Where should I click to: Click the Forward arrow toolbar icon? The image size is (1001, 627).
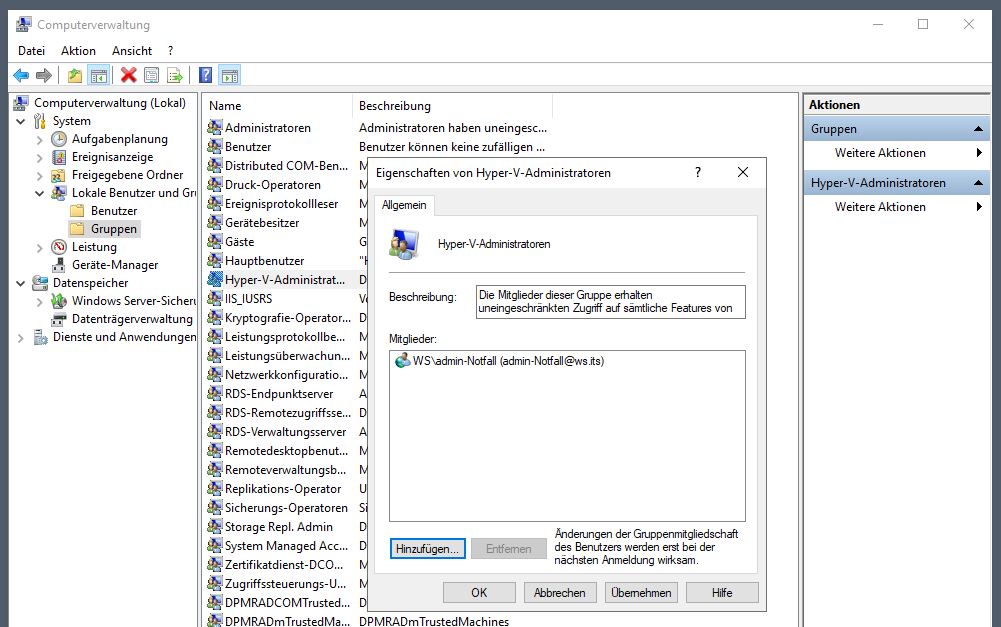tap(44, 75)
